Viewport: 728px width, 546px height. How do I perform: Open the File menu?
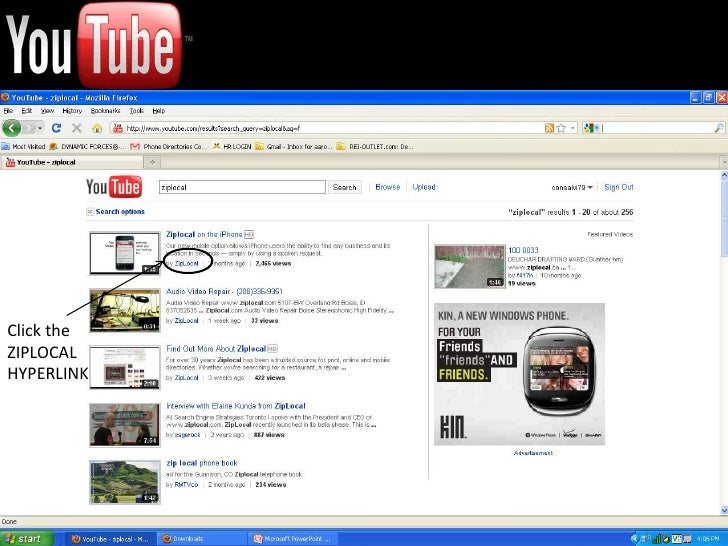tap(8, 111)
